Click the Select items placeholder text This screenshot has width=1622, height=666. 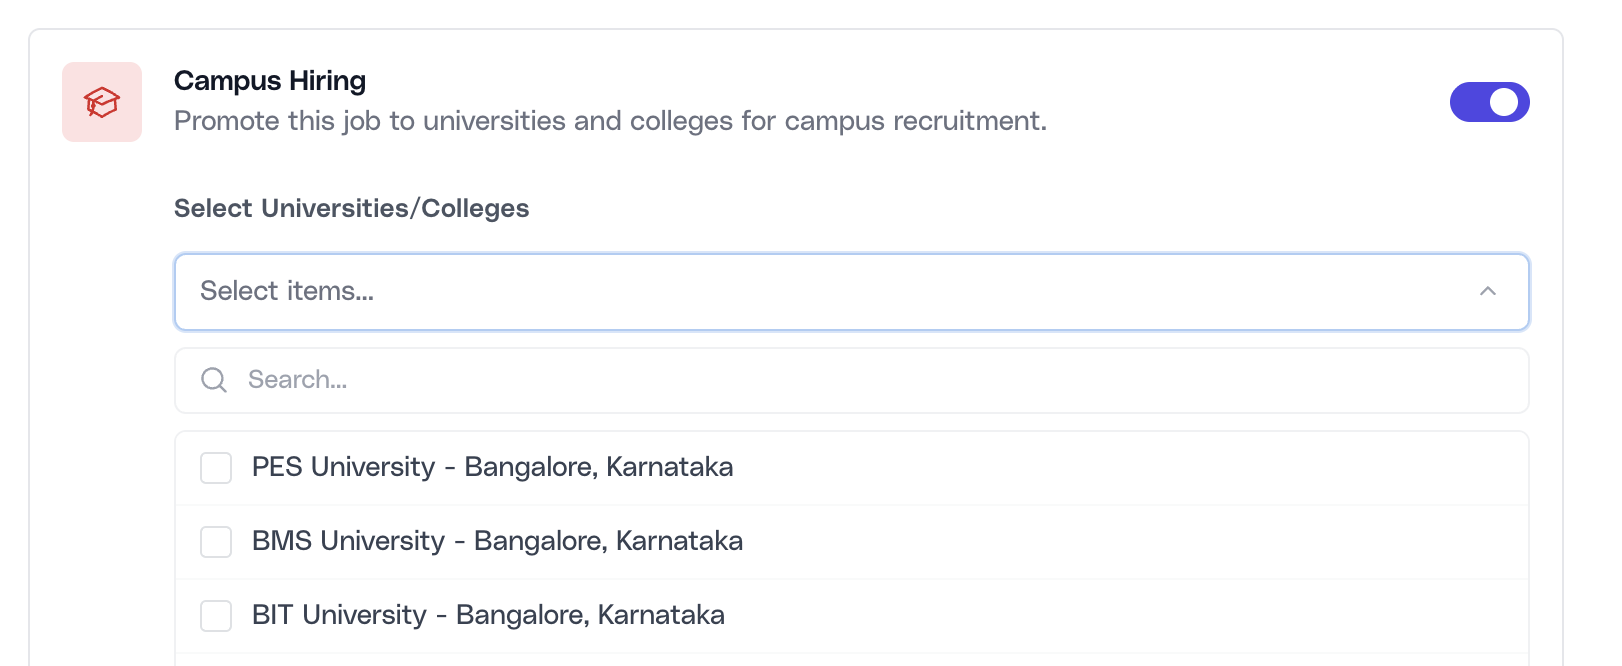click(x=286, y=291)
